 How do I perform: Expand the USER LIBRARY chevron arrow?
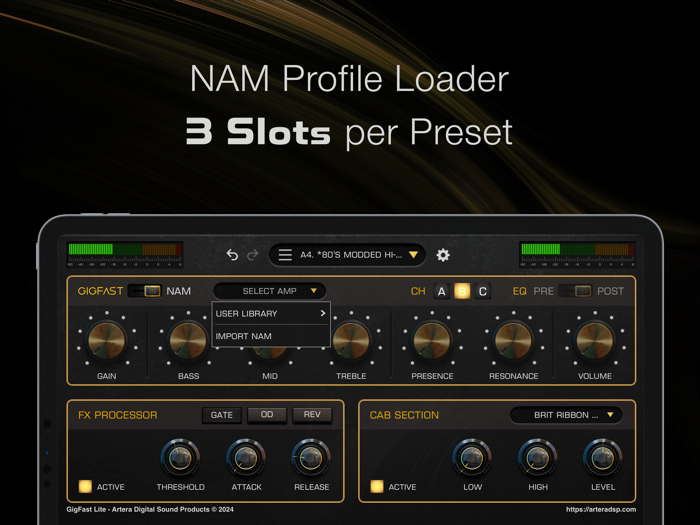pos(322,313)
